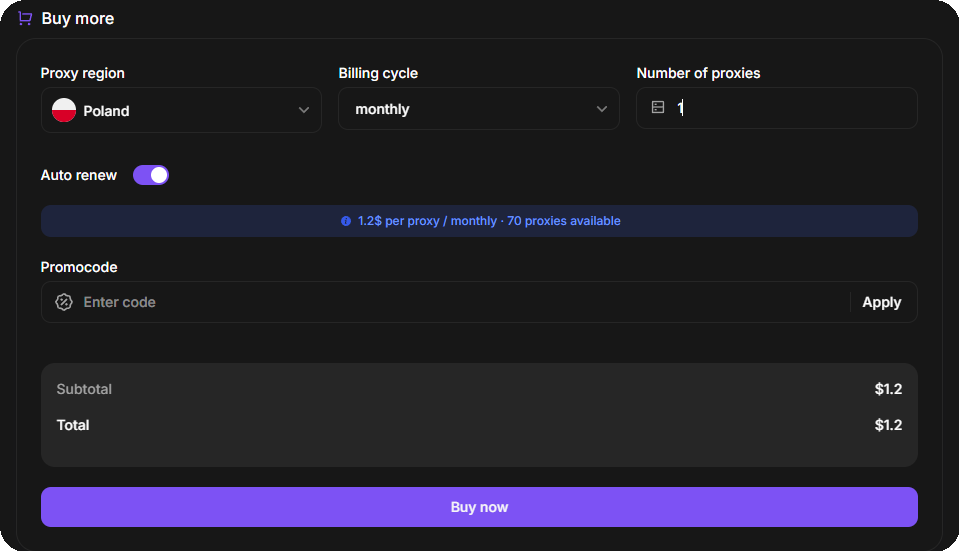959x551 pixels.
Task: Click the blue info icon in price banner
Action: coord(346,221)
